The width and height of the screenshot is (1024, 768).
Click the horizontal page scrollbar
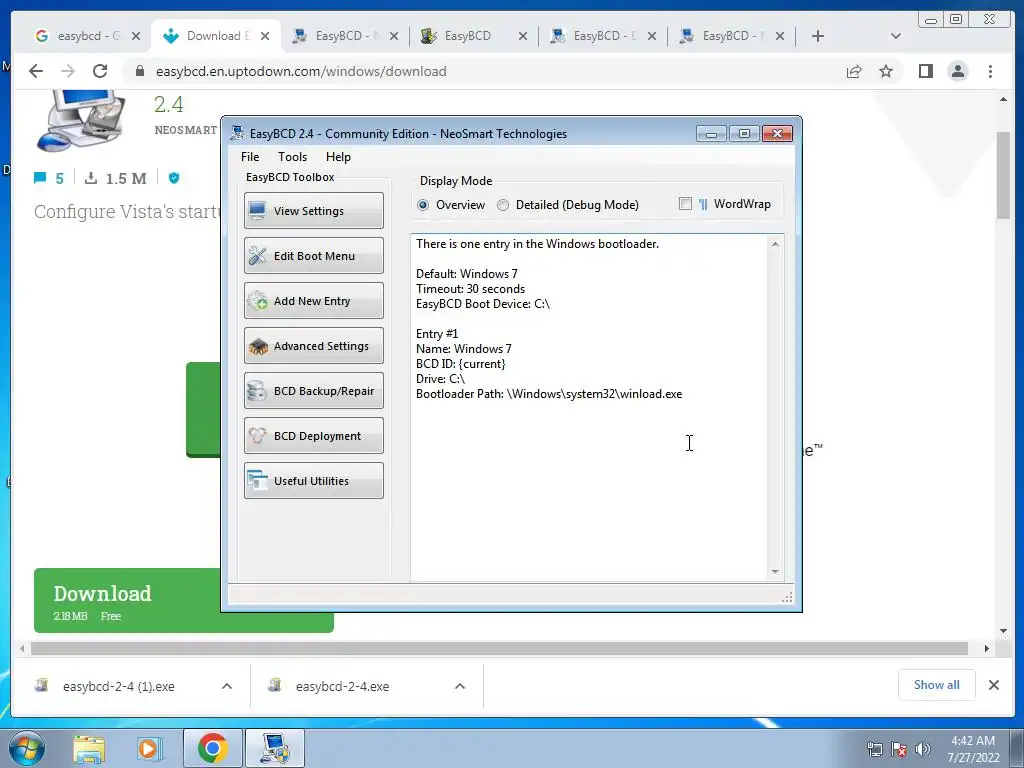pos(499,648)
